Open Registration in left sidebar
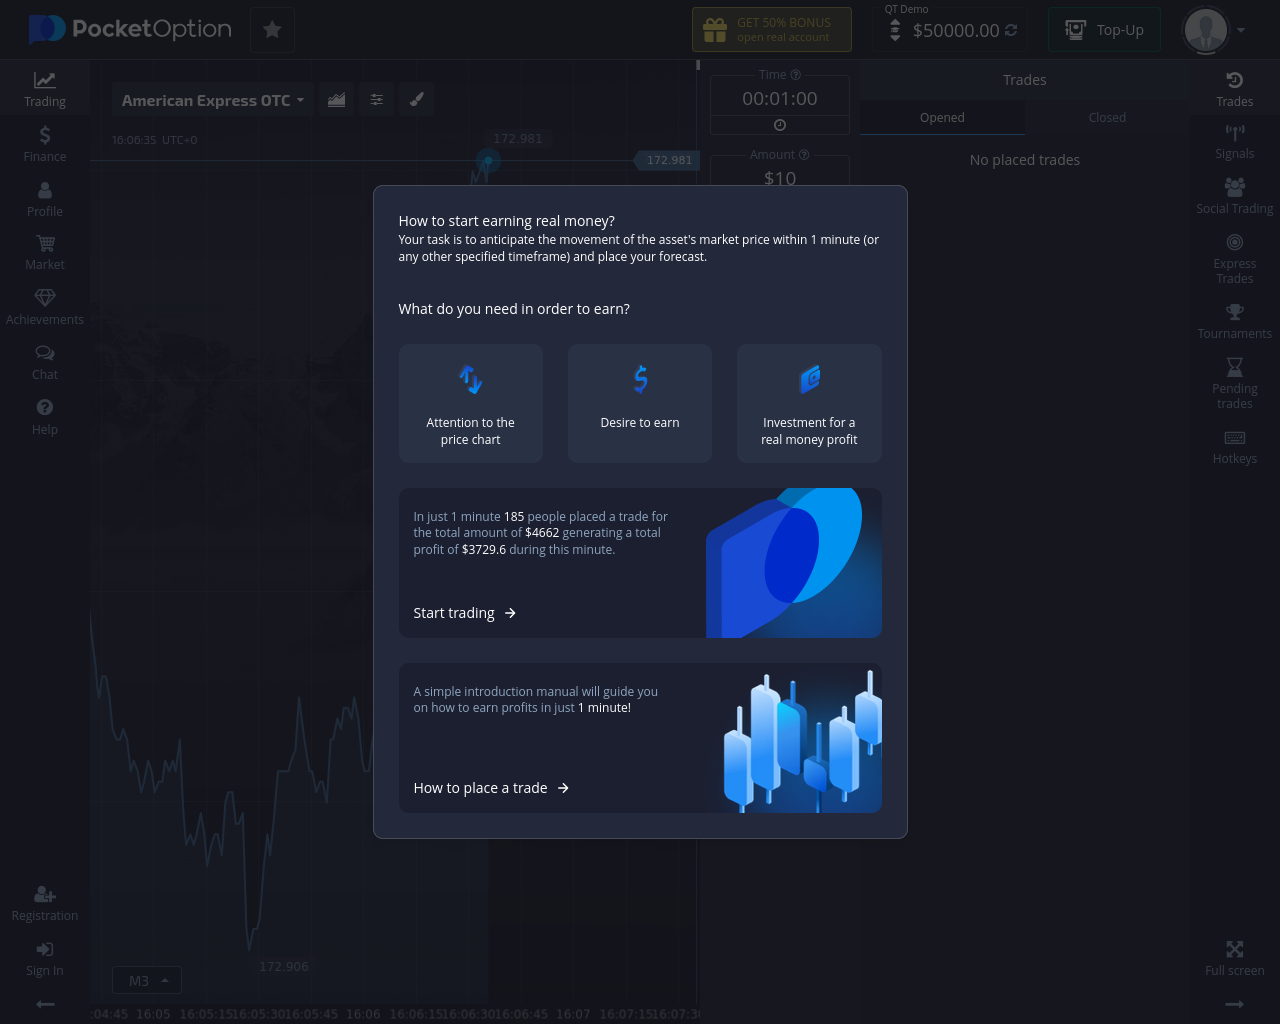Image resolution: width=1280 pixels, height=1024 pixels. [45, 903]
